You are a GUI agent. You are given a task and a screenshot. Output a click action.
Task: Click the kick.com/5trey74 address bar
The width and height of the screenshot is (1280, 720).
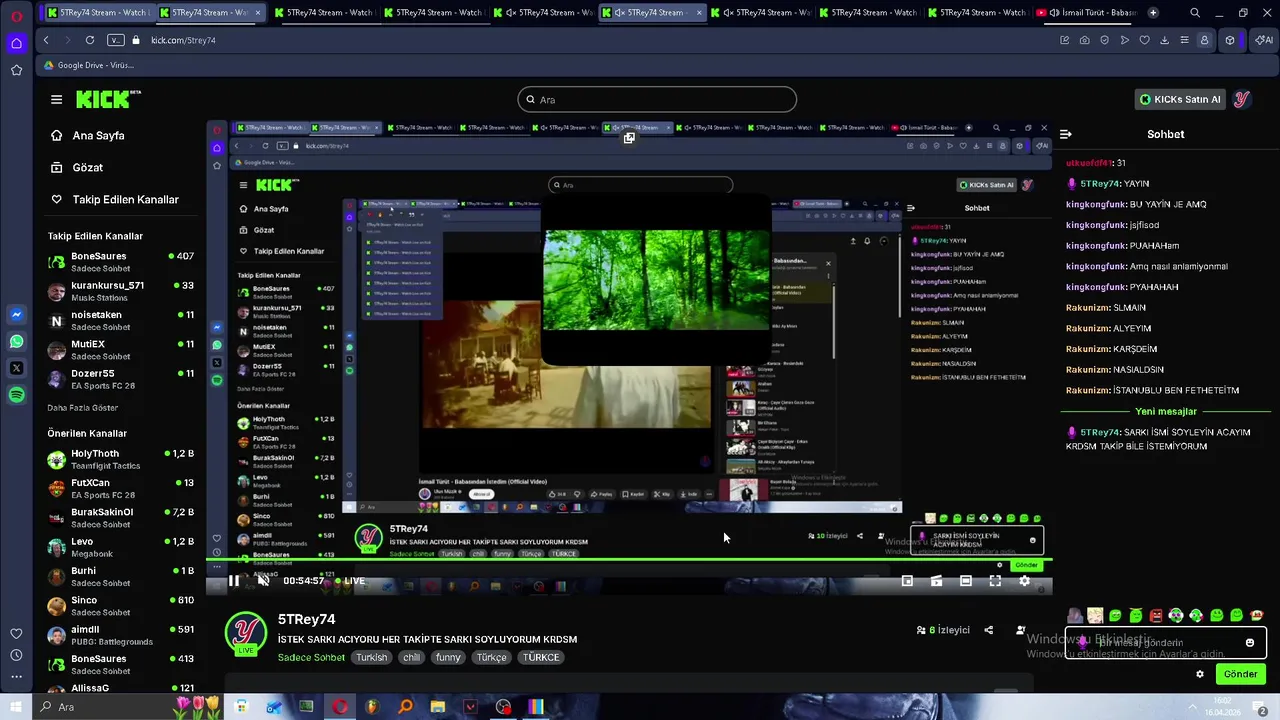pyautogui.click(x=183, y=40)
